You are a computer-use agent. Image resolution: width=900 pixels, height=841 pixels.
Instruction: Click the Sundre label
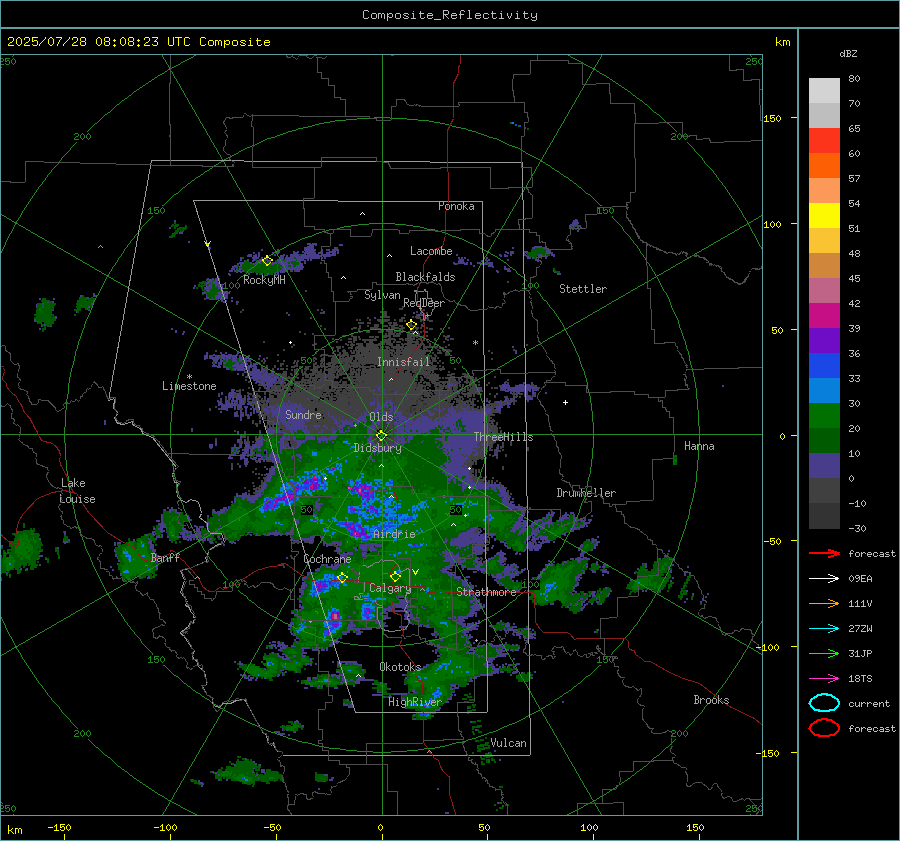click(304, 415)
